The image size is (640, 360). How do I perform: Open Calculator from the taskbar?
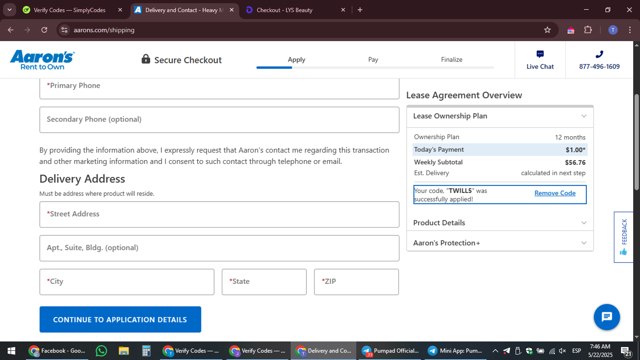146,351
